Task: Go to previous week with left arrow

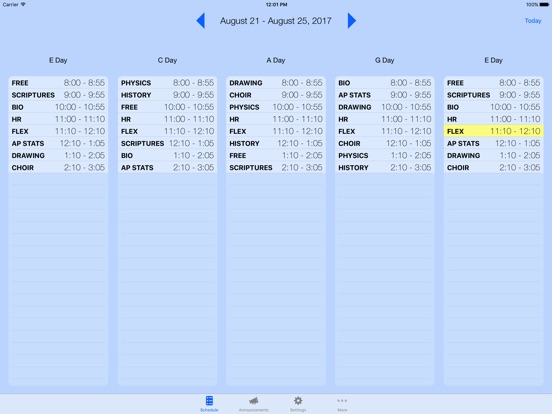Action: coord(201,21)
